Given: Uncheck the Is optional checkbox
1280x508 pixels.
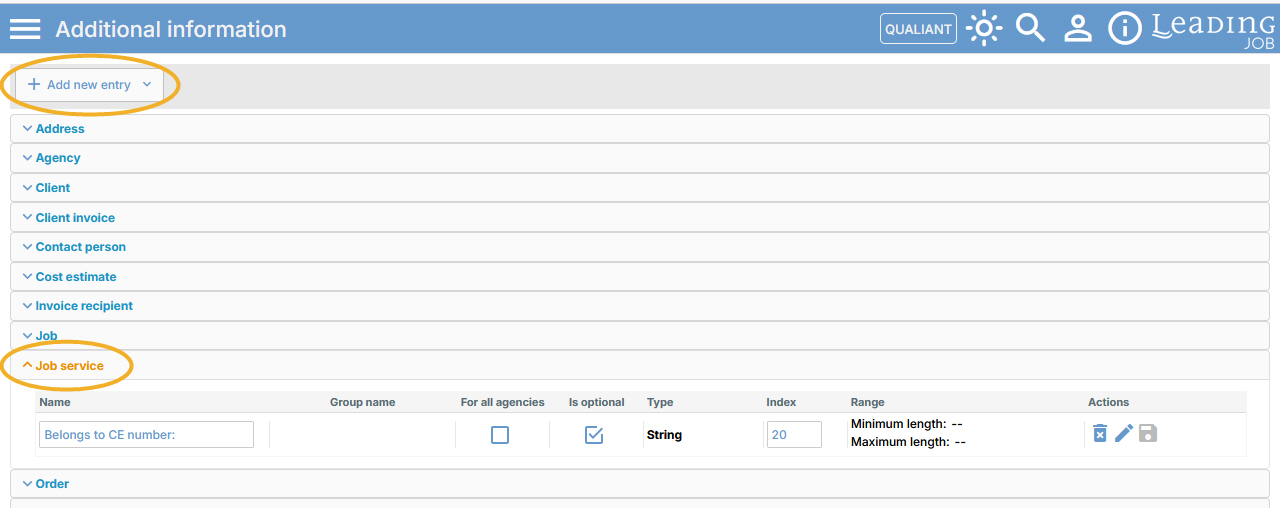Looking at the screenshot, I should 594,435.
